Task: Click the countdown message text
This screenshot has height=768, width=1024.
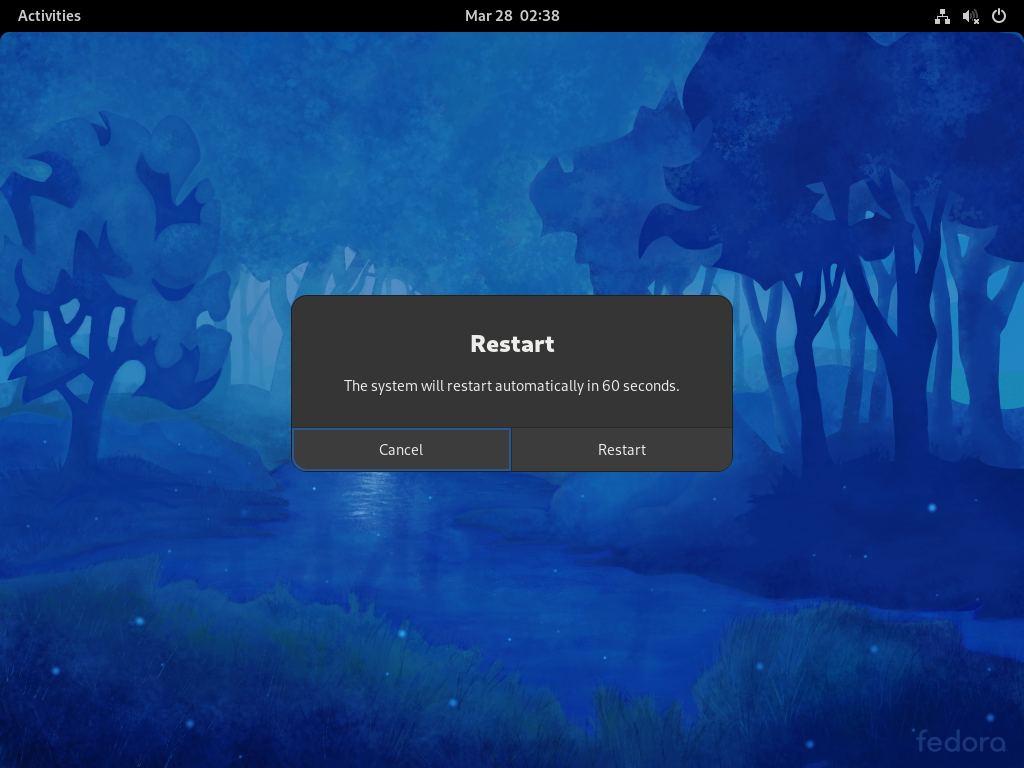Action: pos(512,385)
